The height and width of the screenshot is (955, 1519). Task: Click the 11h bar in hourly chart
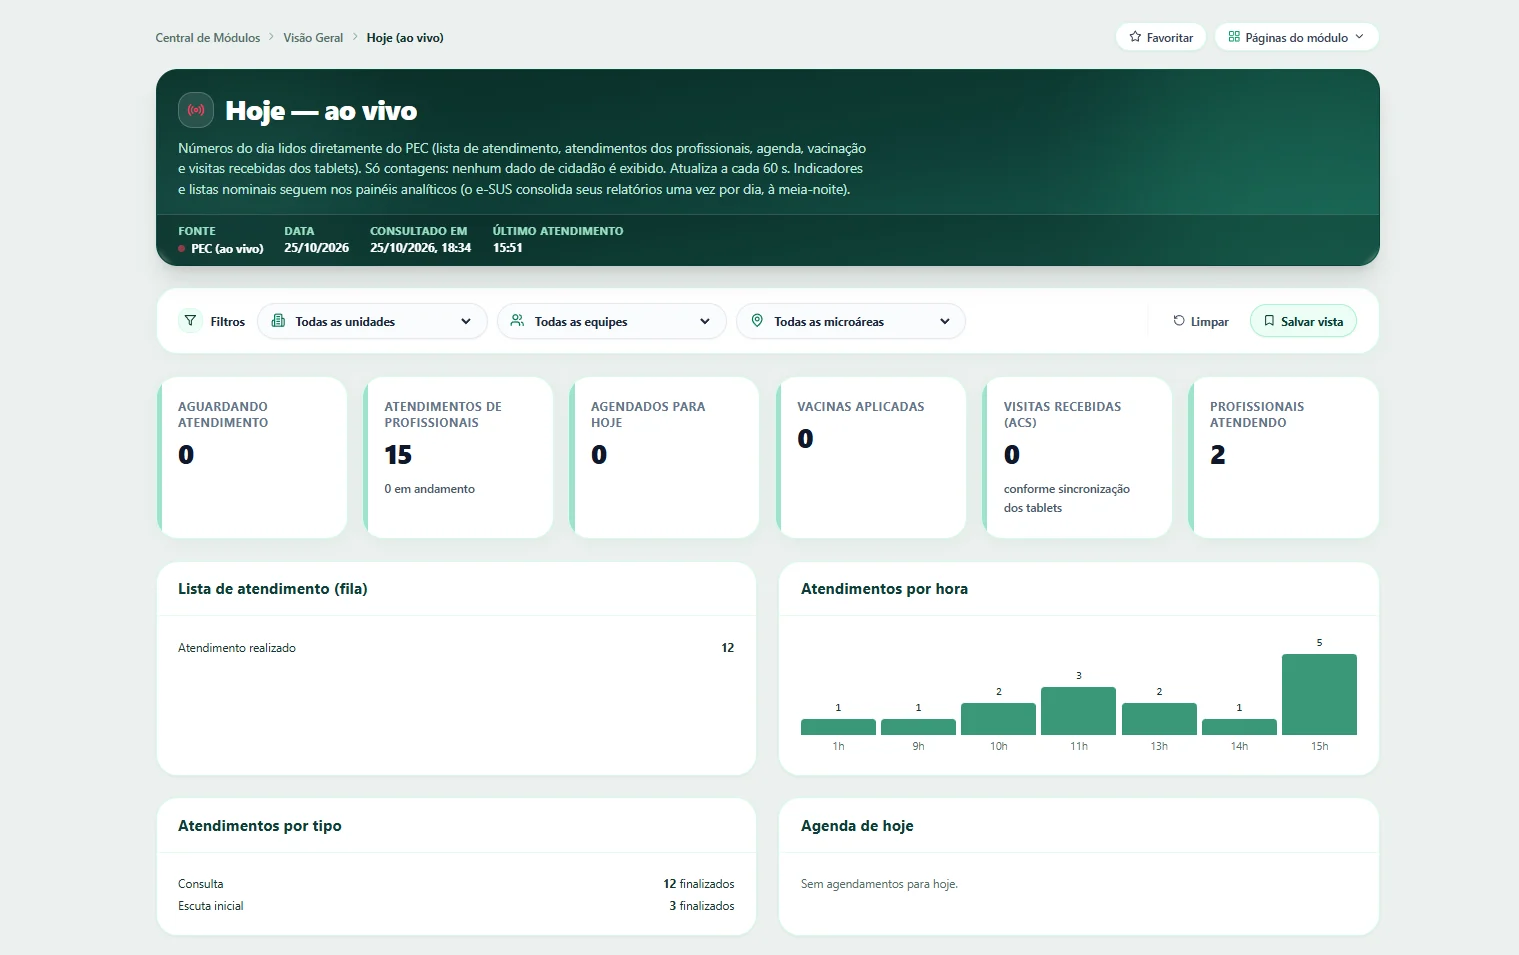point(1078,711)
